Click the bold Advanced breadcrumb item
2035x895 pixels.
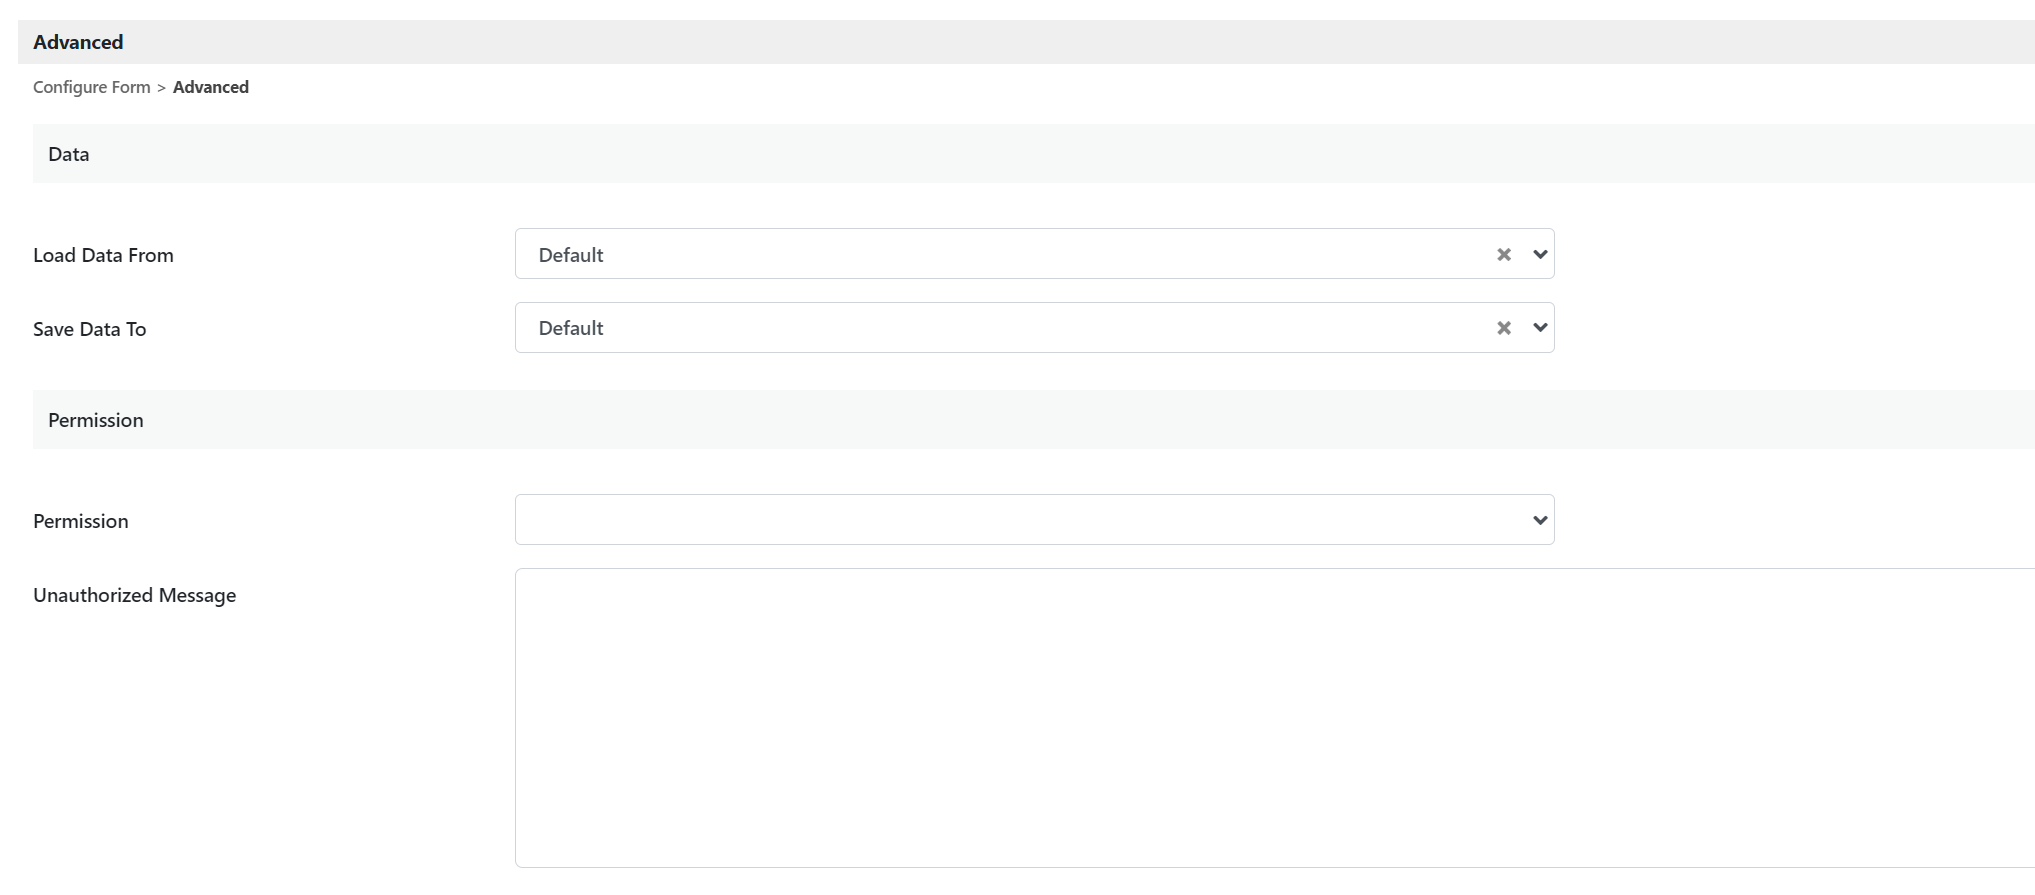211,87
